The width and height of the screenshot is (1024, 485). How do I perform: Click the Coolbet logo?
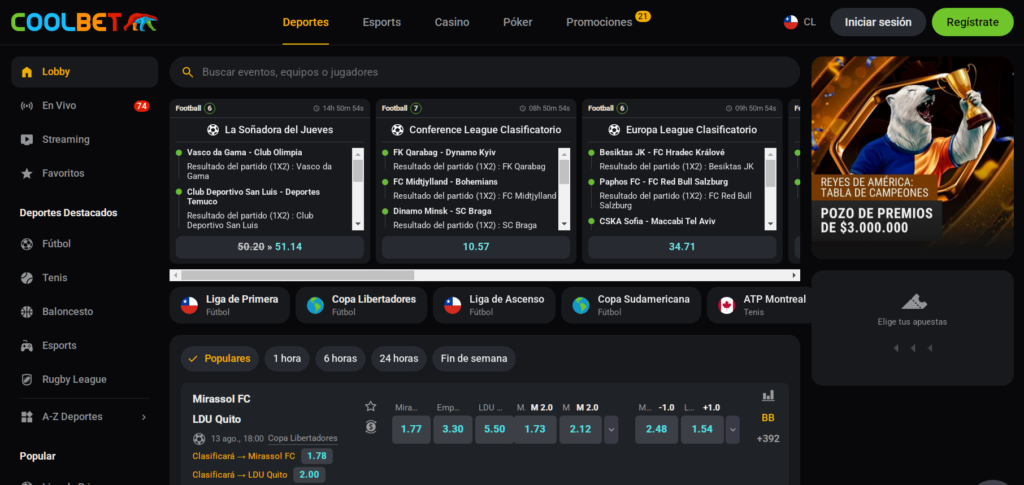coord(84,22)
